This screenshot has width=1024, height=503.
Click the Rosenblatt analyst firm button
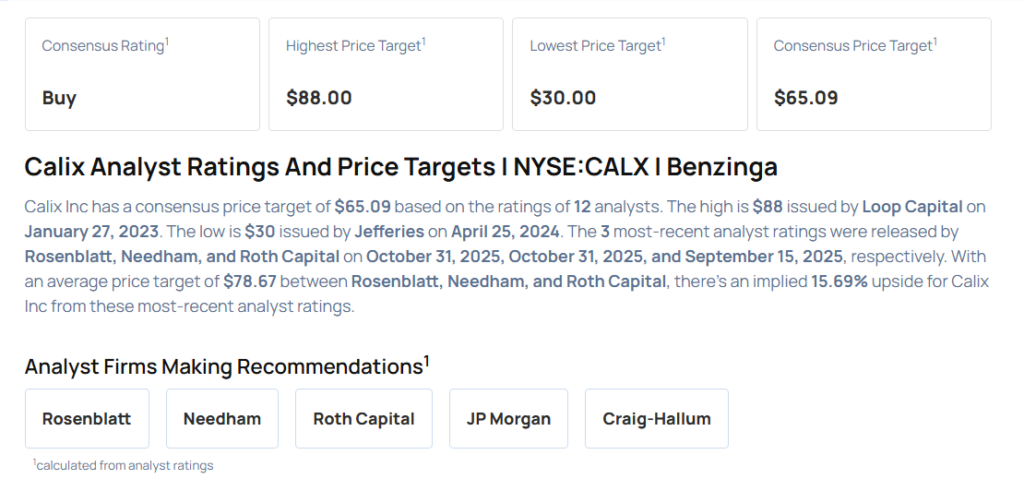click(87, 419)
